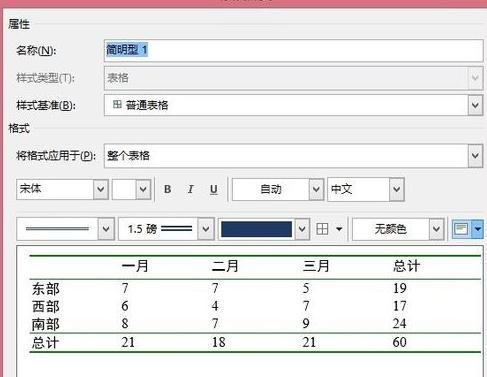Viewport: 487px width, 377px height.
Task: Open the line weight dropdown showing 1.5 磅
Action: (166, 229)
